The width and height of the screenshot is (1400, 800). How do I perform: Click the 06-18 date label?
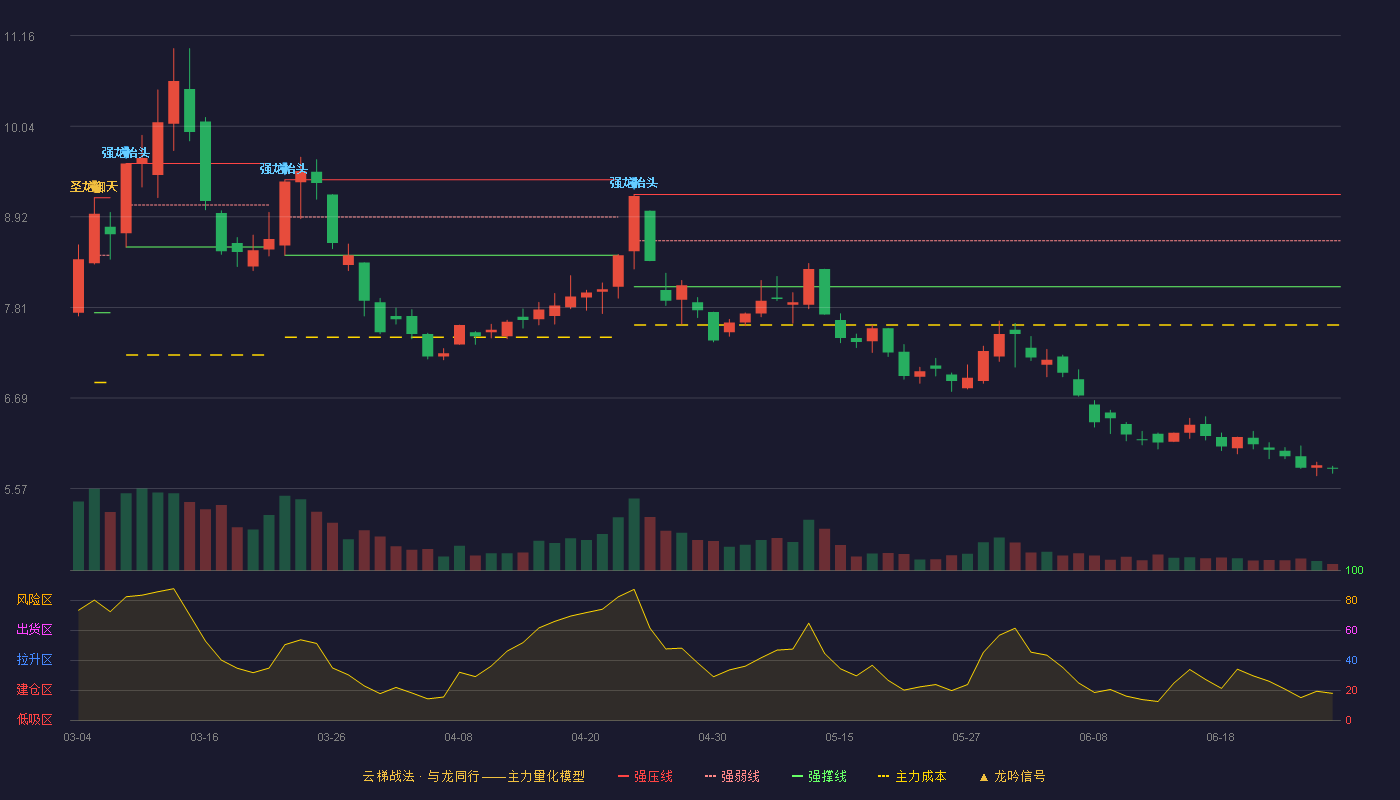point(1220,737)
